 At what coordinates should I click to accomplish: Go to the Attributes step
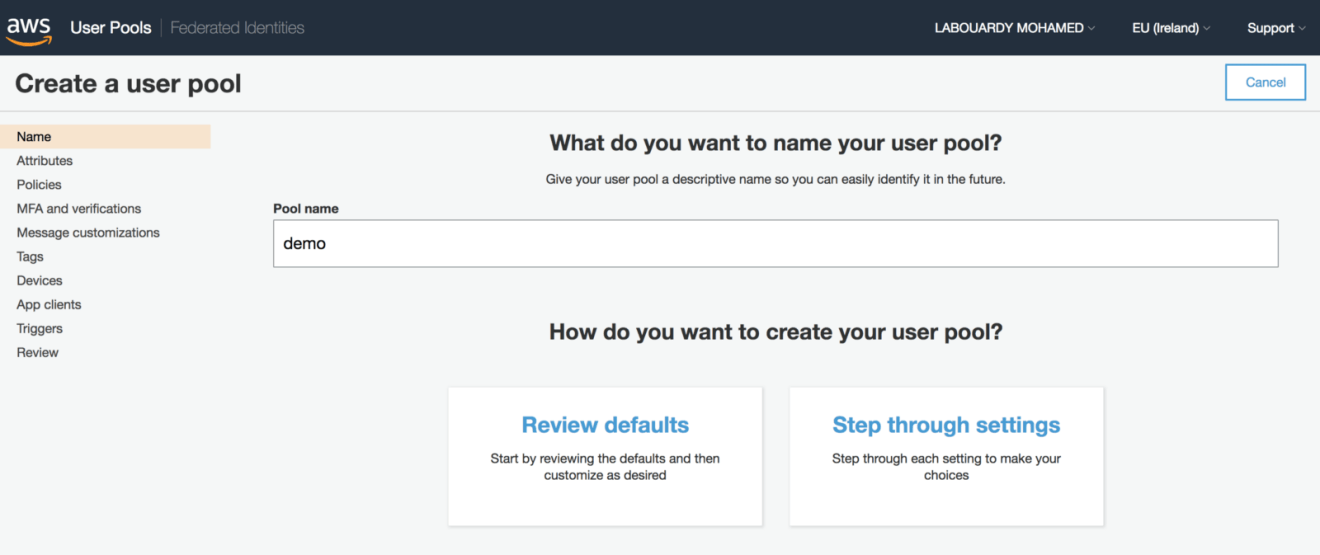(x=45, y=161)
